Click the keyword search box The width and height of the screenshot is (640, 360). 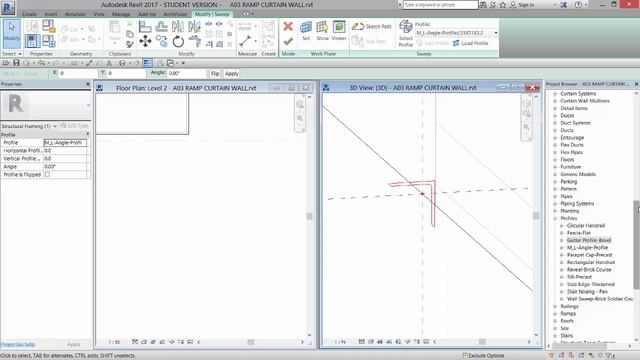[440, 5]
